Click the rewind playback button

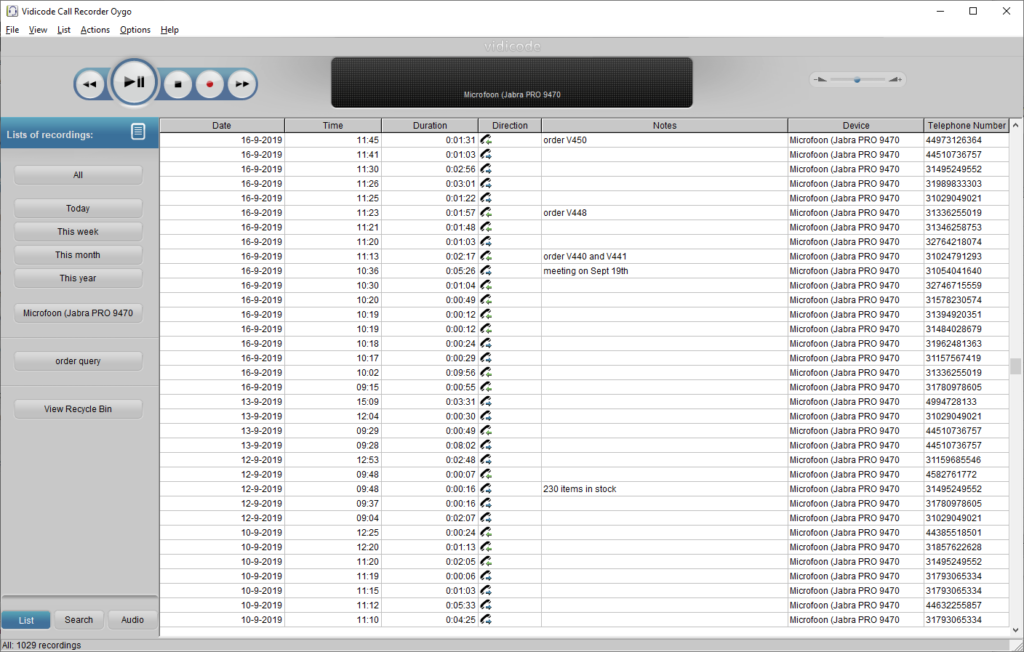click(x=89, y=84)
